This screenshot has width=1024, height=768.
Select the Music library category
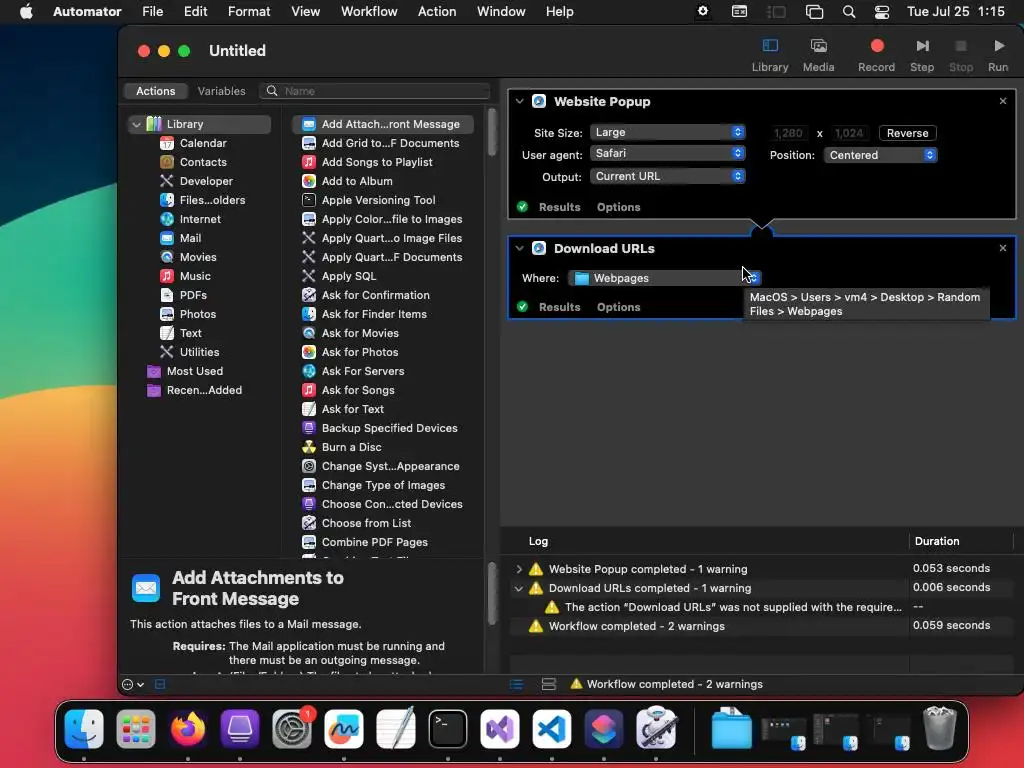[195, 276]
